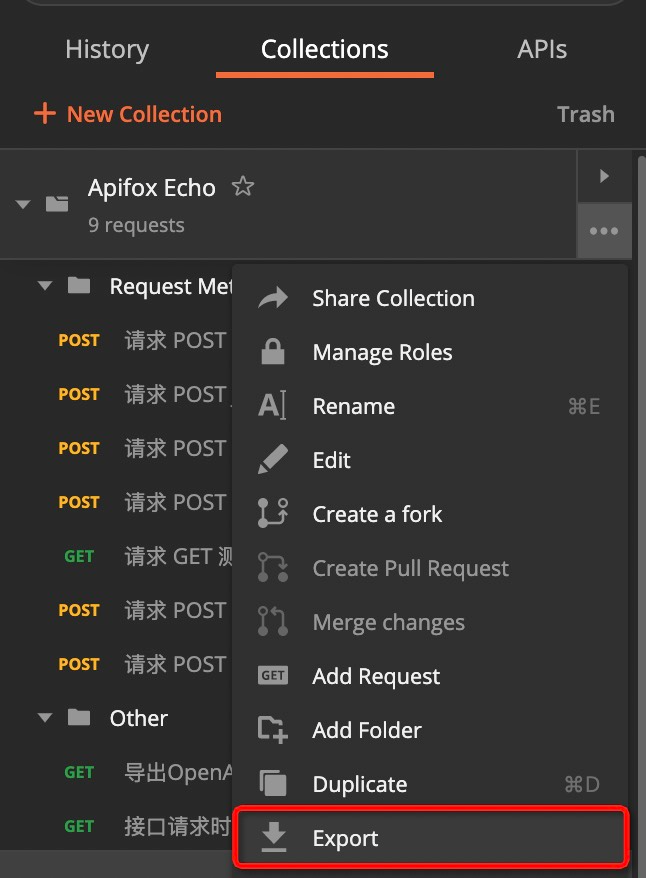The width and height of the screenshot is (646, 878).
Task: Switch to the History tab
Action: [107, 49]
